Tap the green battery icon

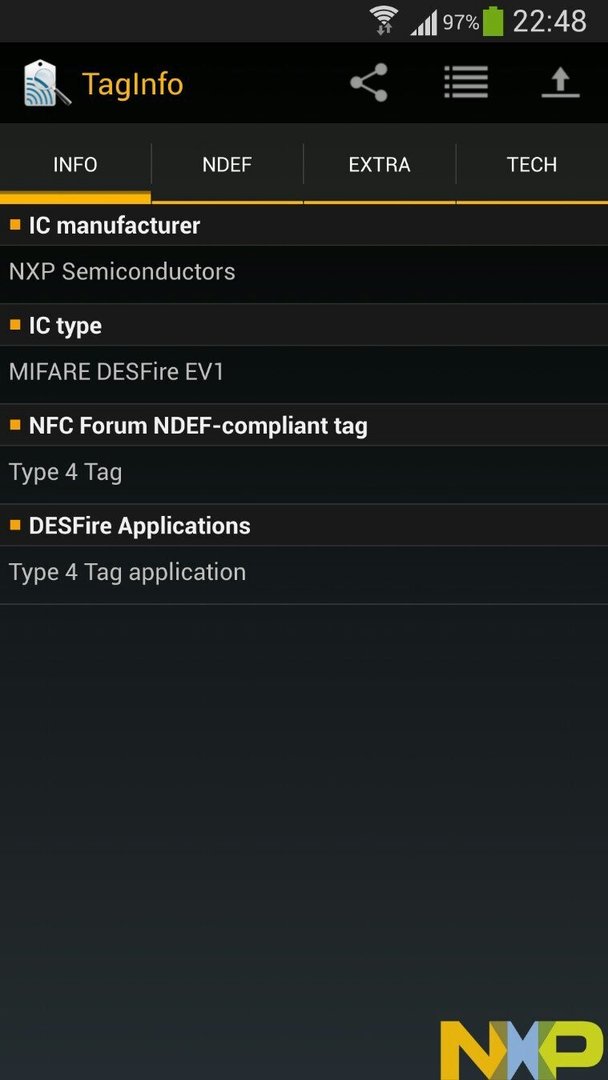pyautogui.click(x=492, y=21)
